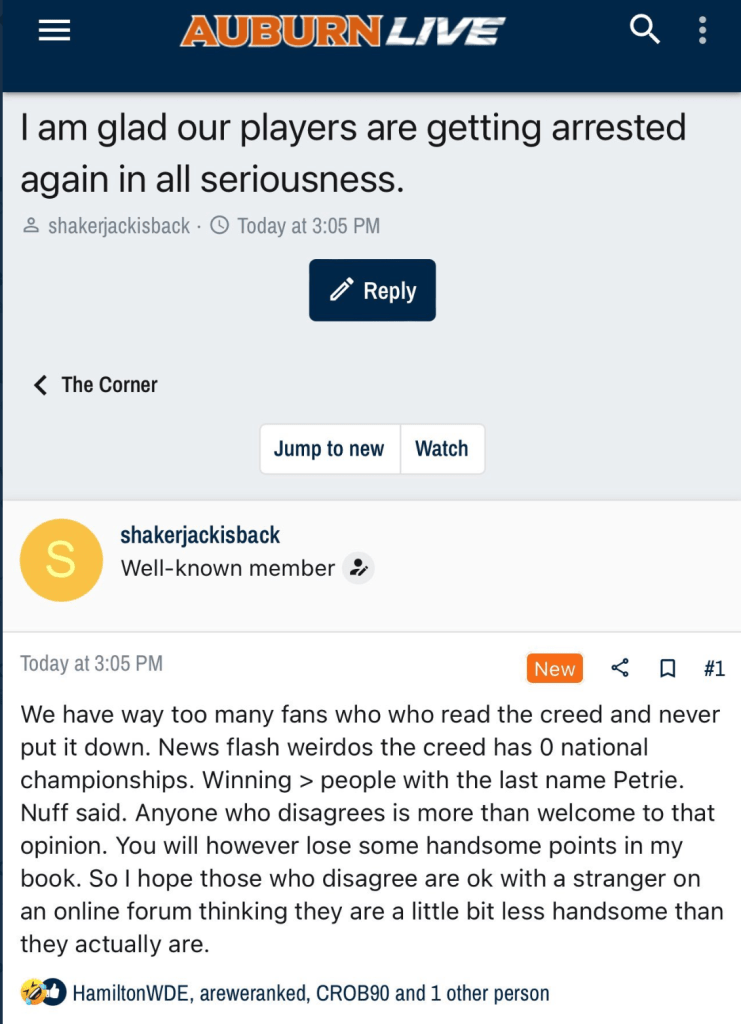This screenshot has height=1024, width=741.
Task: Click the orange New badge
Action: (x=554, y=669)
